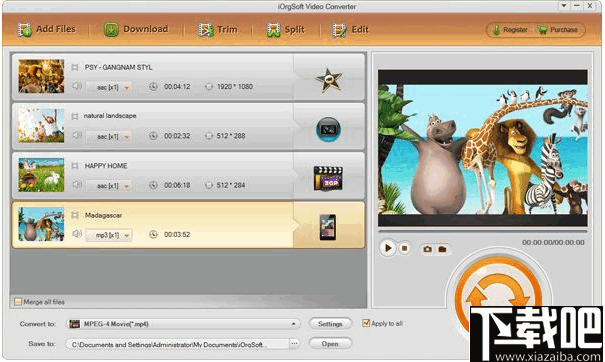
Task: Click the HAPPY HOME file name text
Action: coord(106,166)
